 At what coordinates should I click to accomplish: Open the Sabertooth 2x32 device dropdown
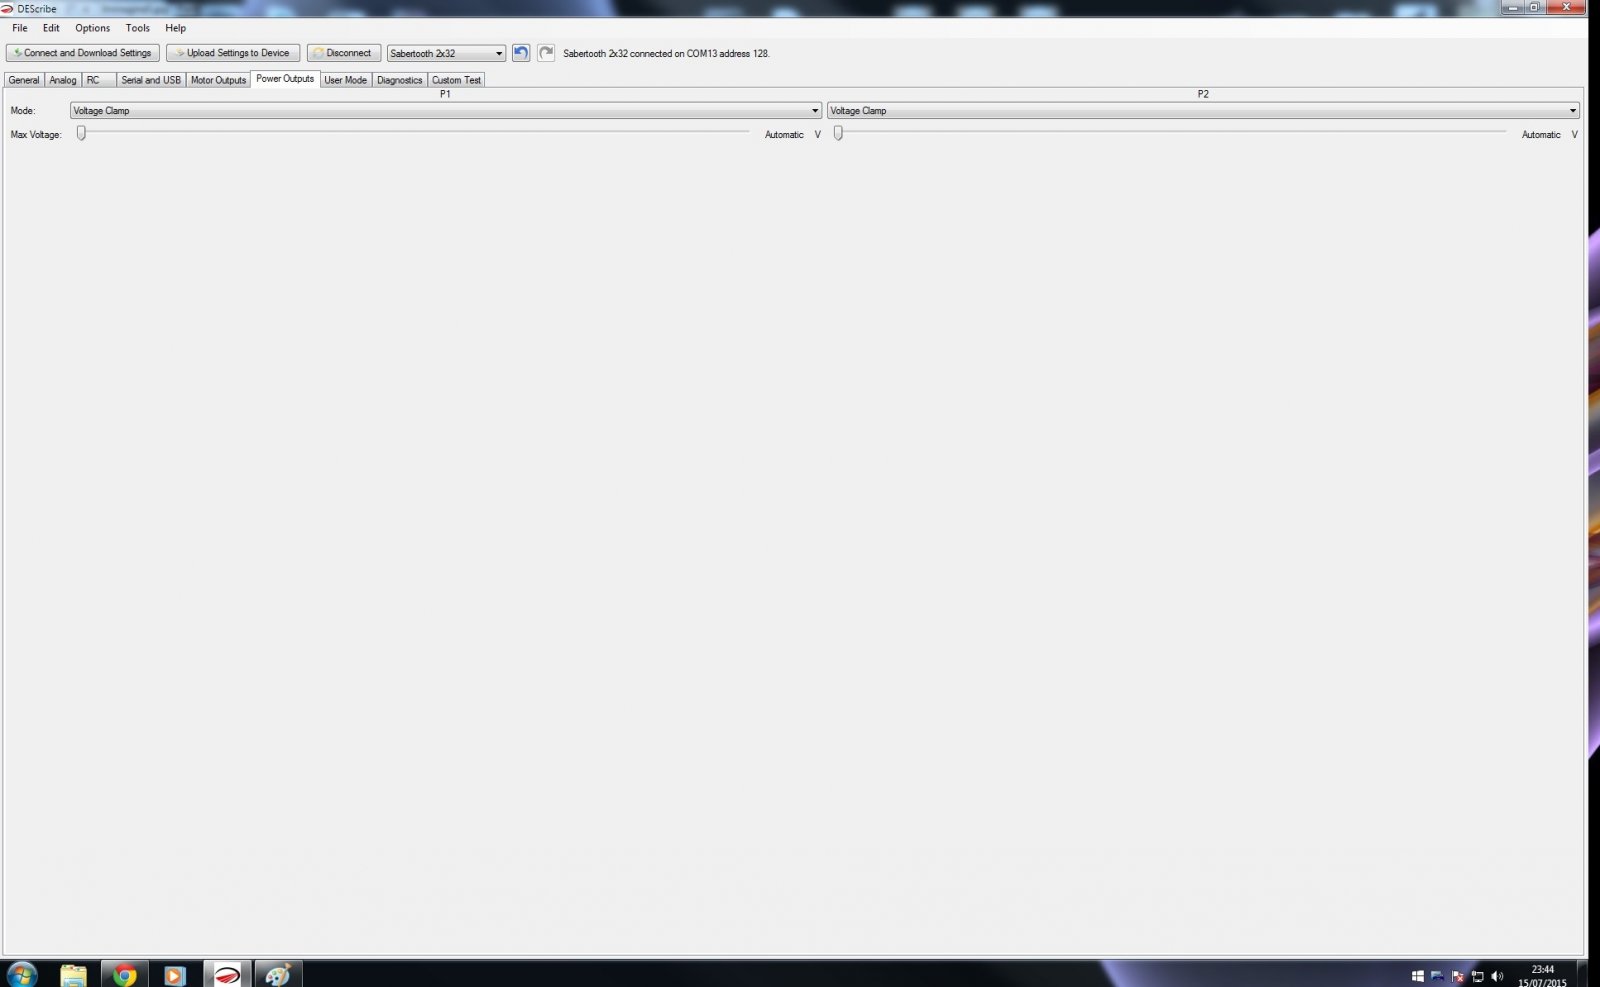[446, 53]
